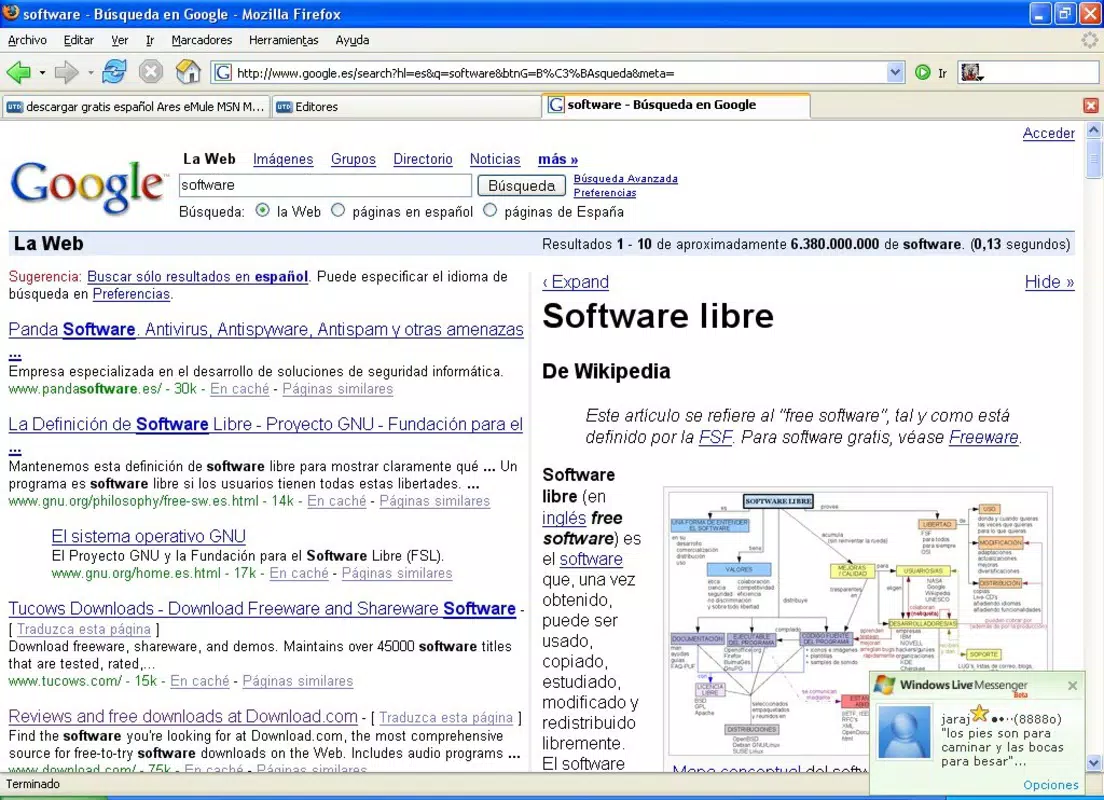Close the Windows Live Messenger popup
The image size is (1104, 800).
(1072, 685)
